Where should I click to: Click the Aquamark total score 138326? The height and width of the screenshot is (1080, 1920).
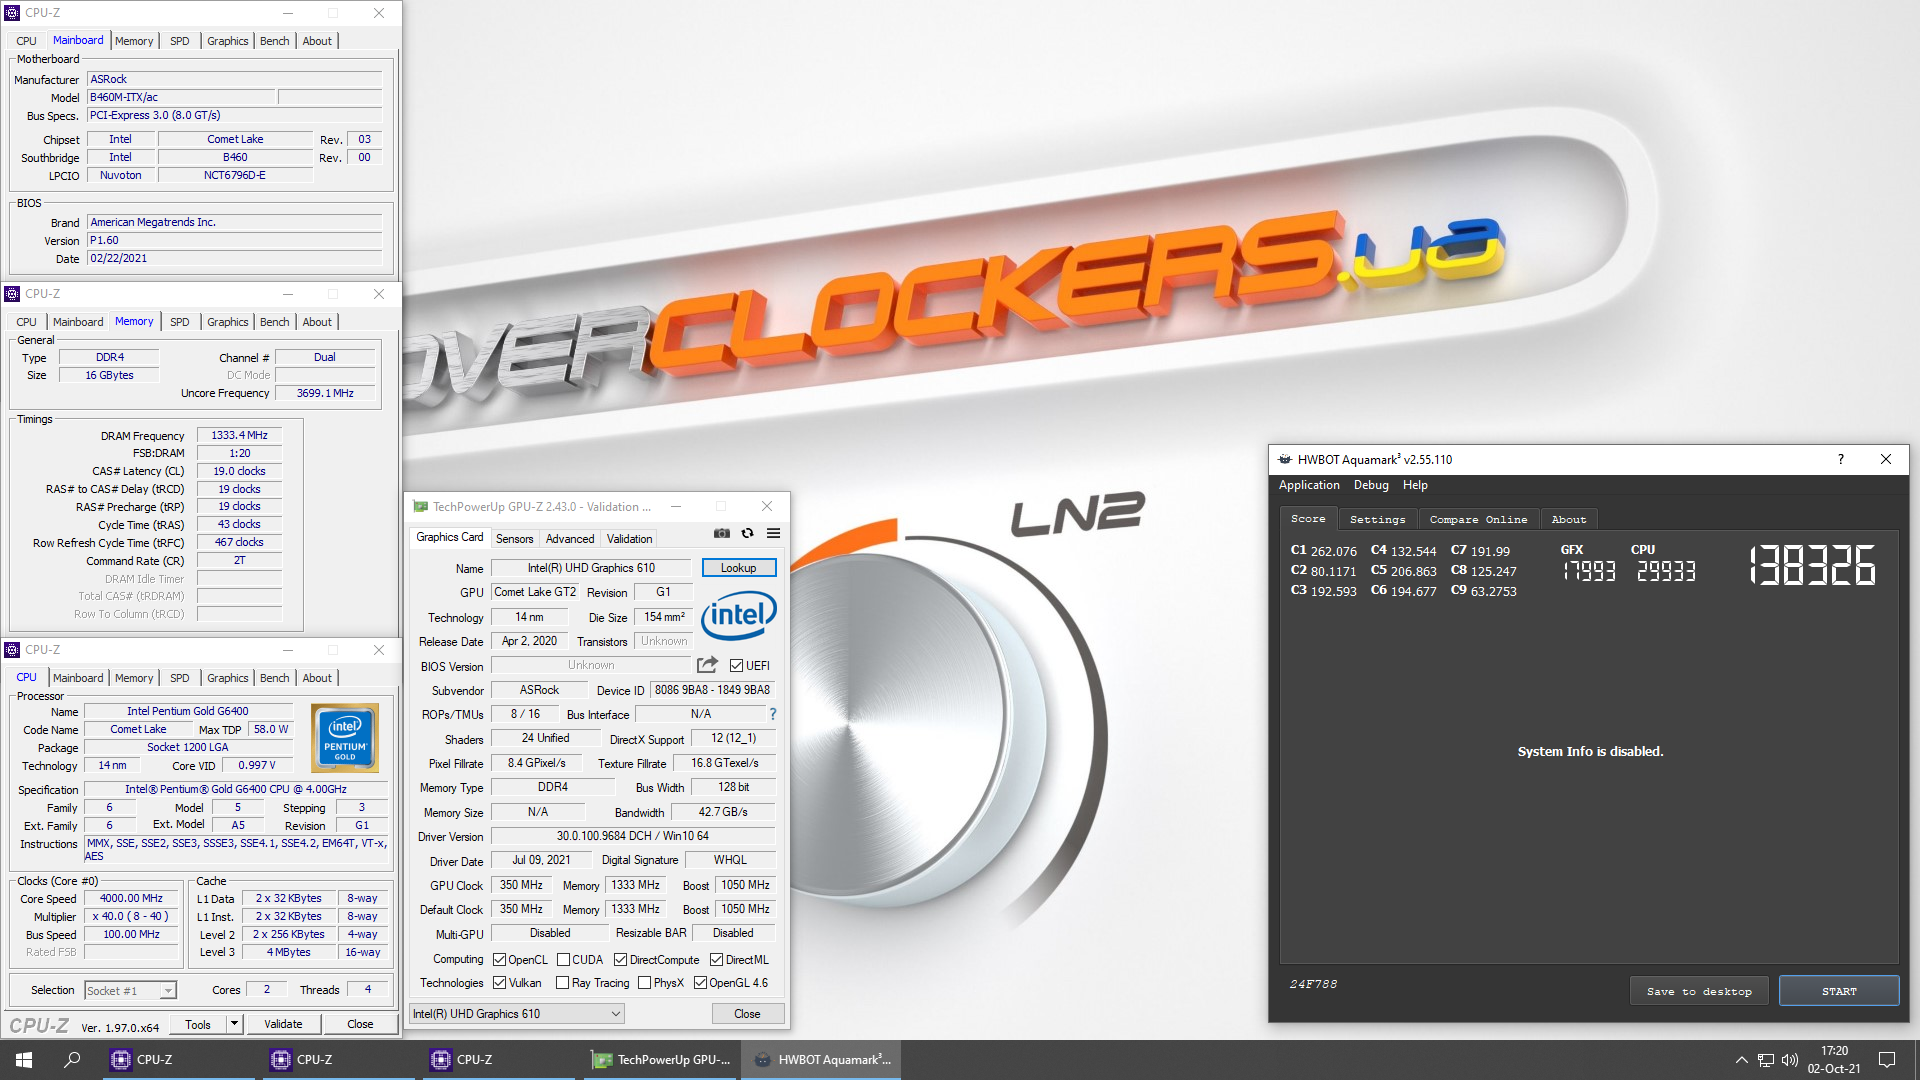coord(1812,565)
